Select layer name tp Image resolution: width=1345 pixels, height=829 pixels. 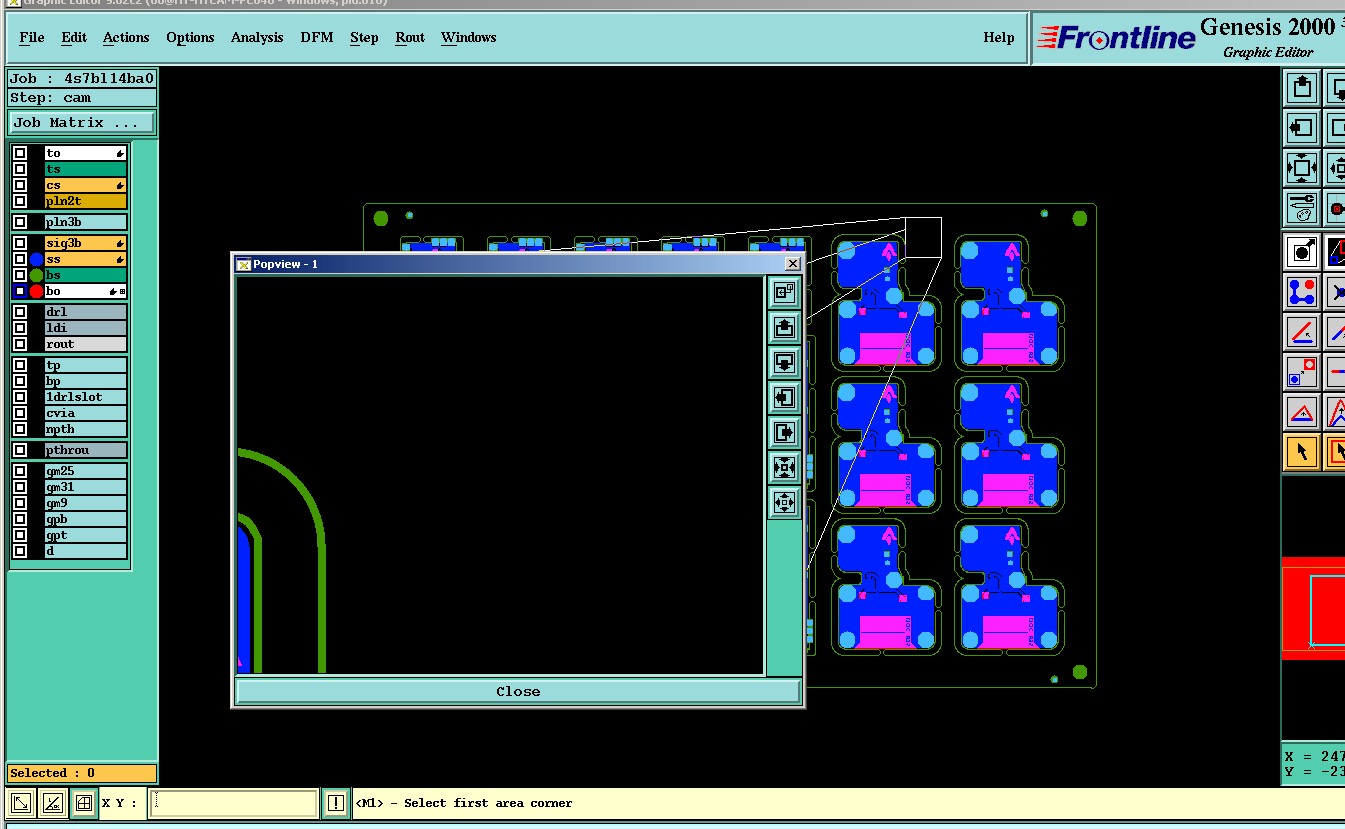coord(85,365)
